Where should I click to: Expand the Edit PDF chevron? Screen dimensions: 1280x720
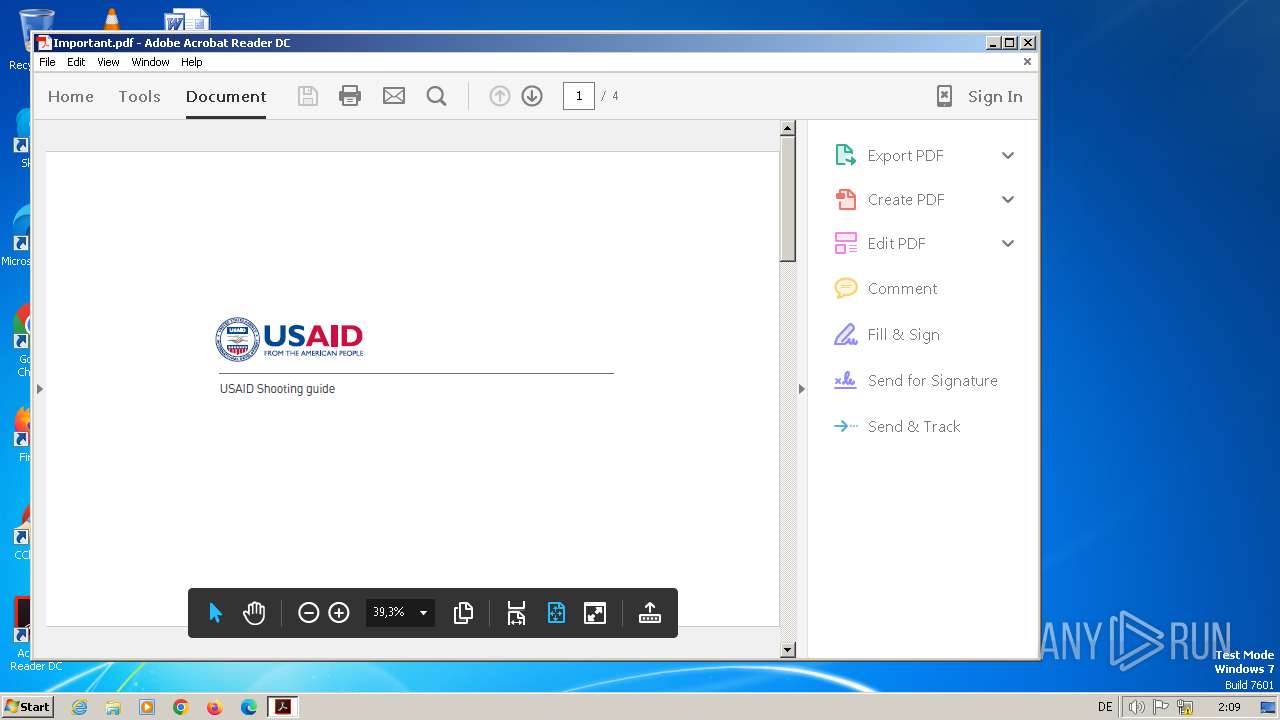[1008, 243]
